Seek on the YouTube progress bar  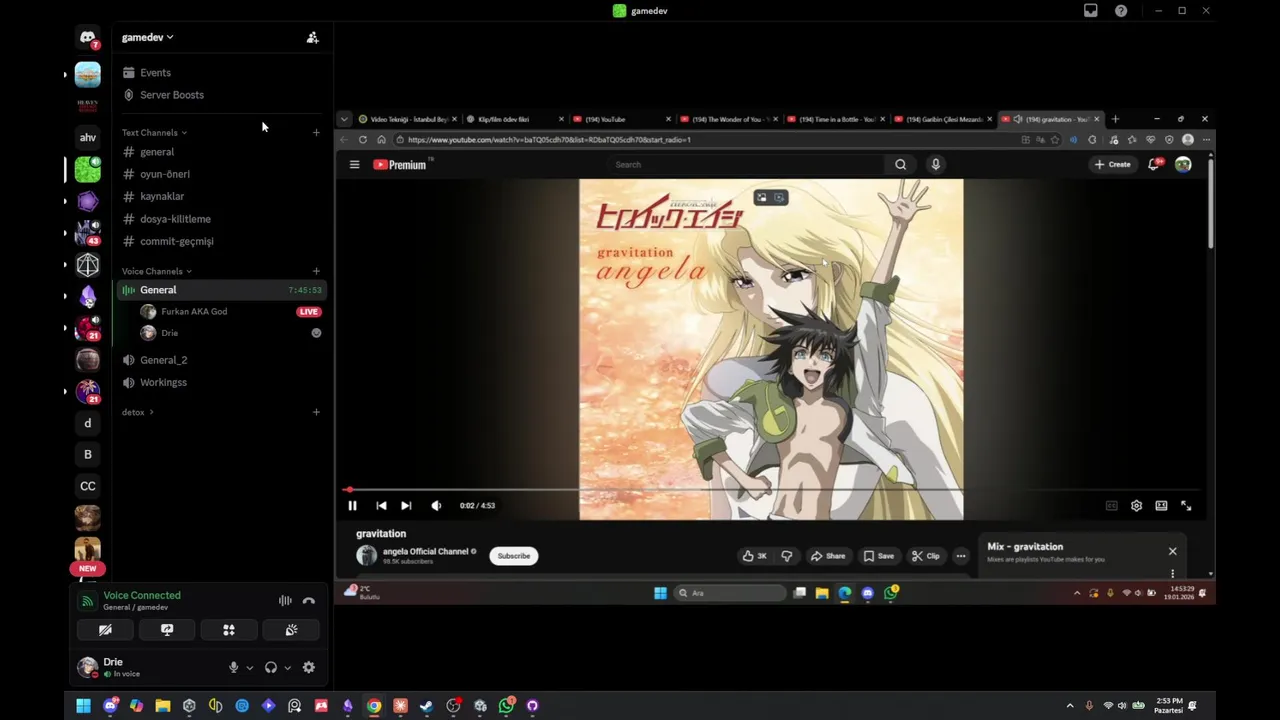pos(771,490)
